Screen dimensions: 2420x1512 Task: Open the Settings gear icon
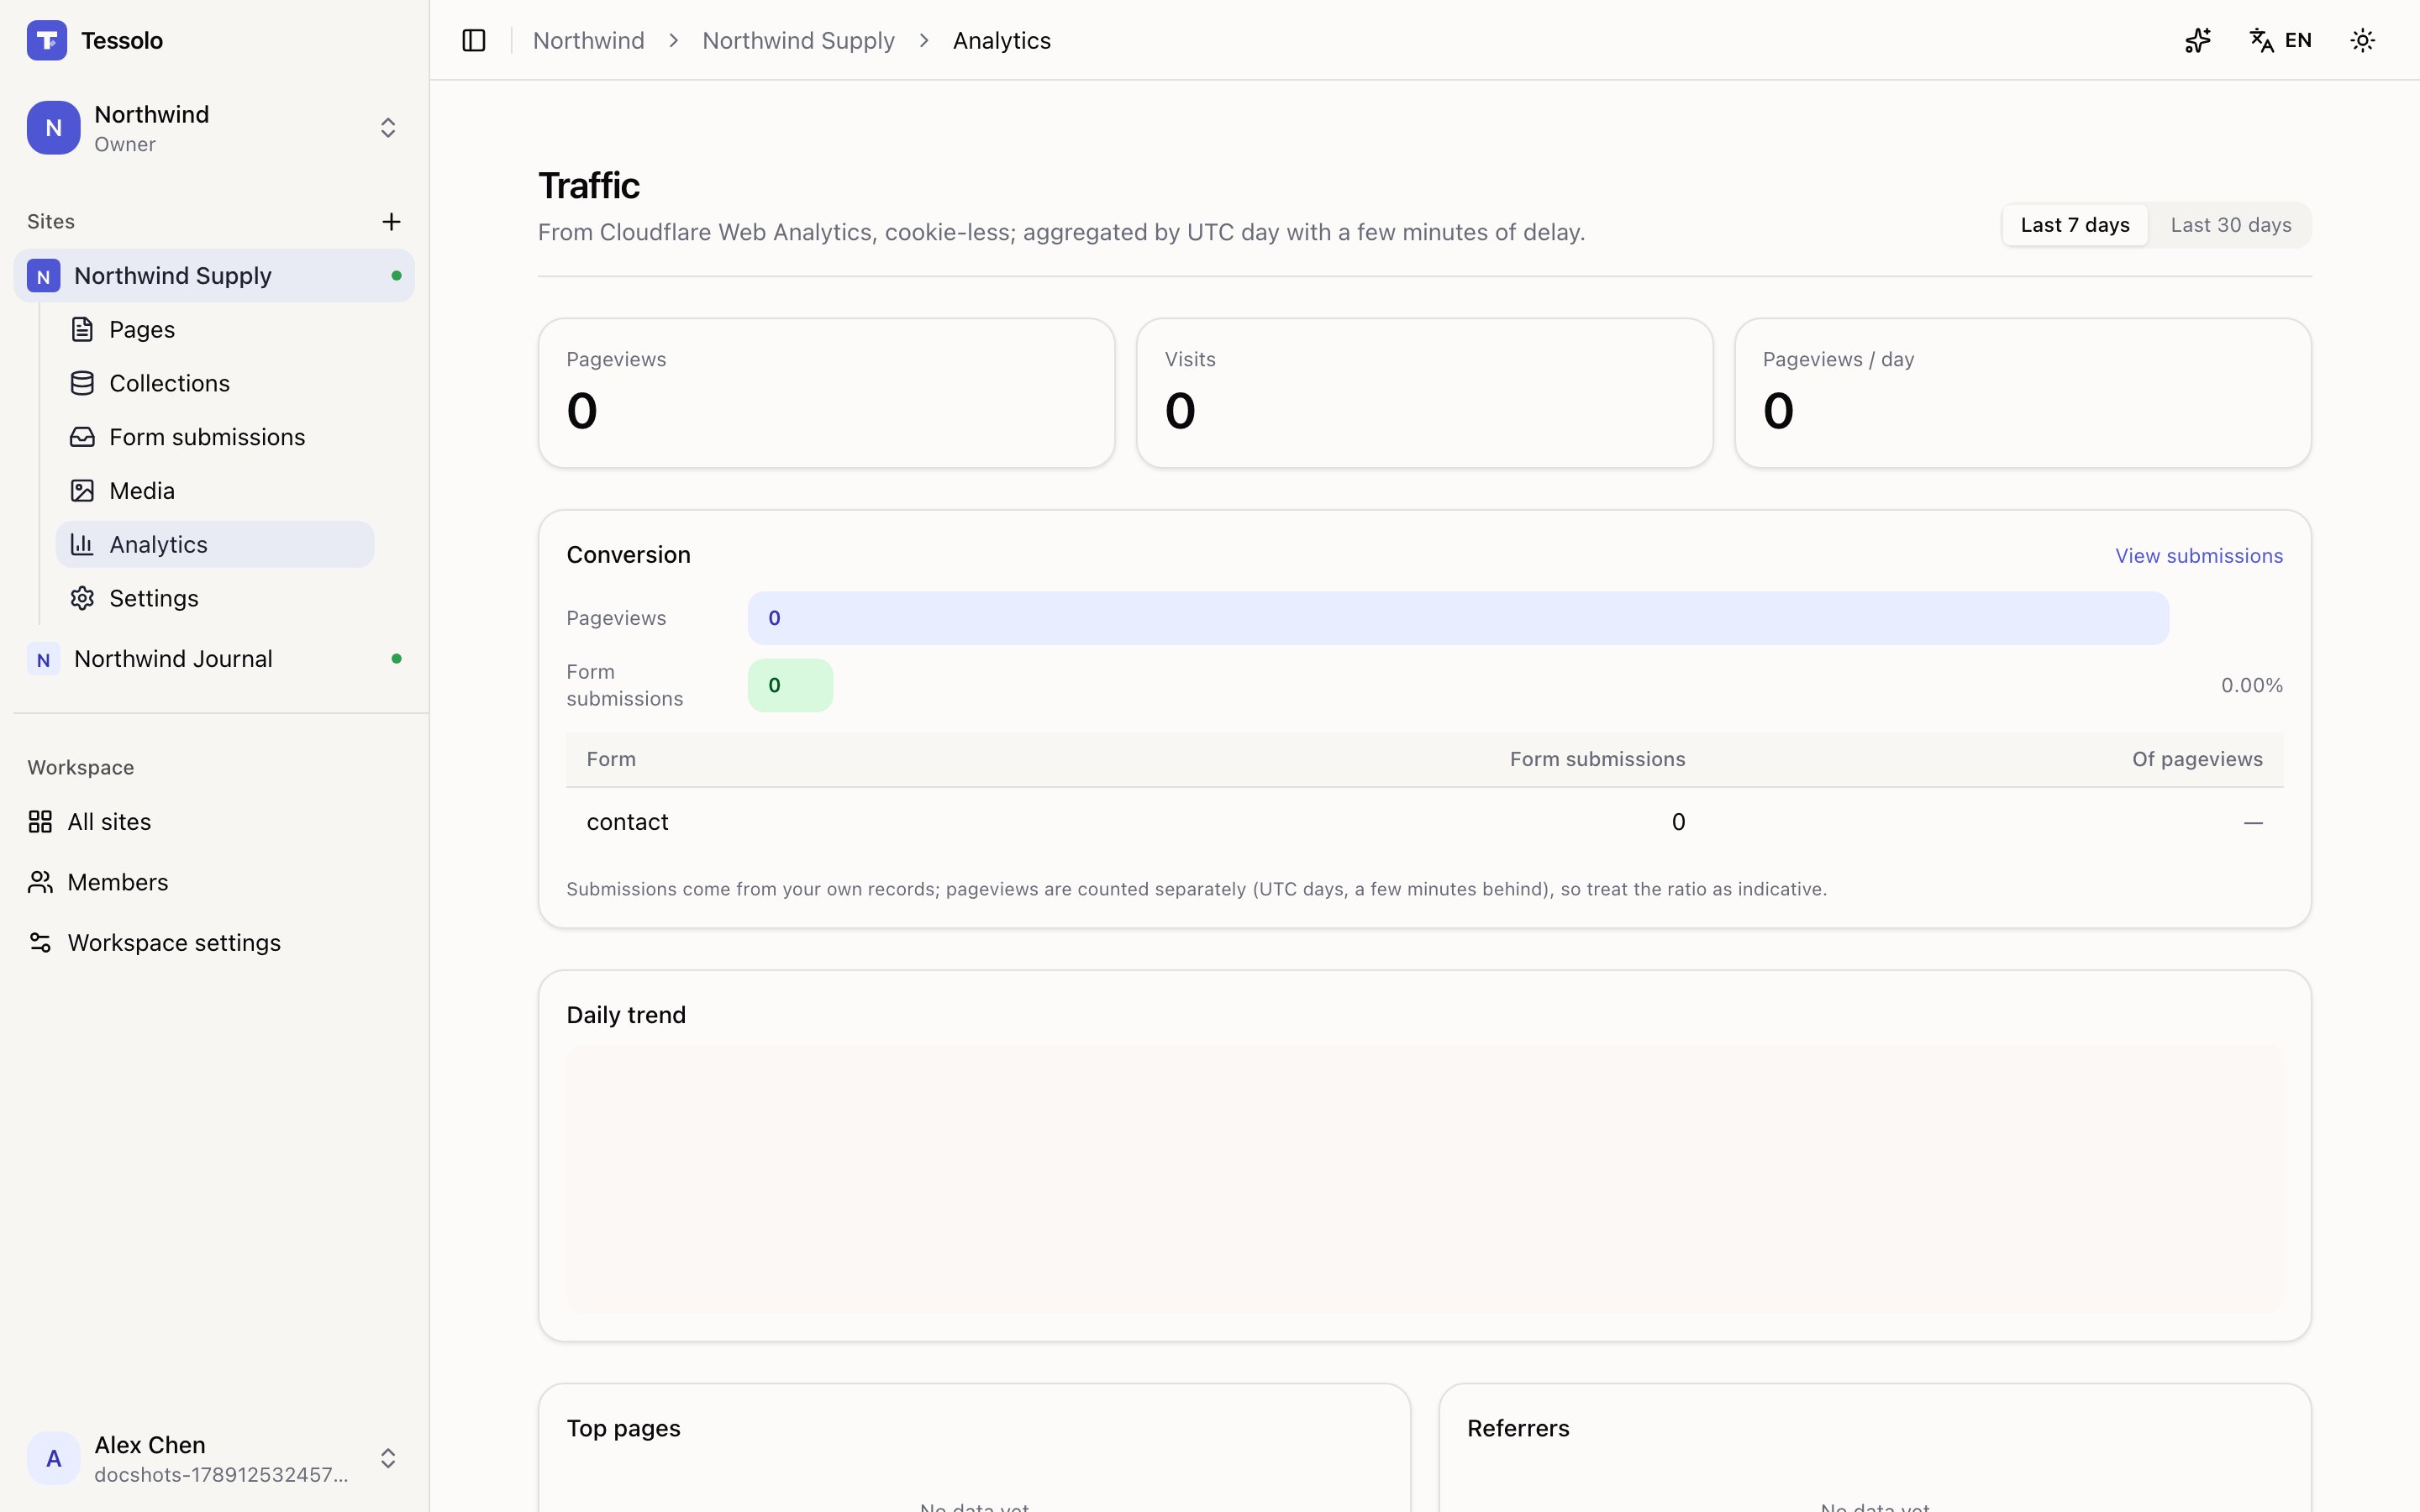click(82, 598)
